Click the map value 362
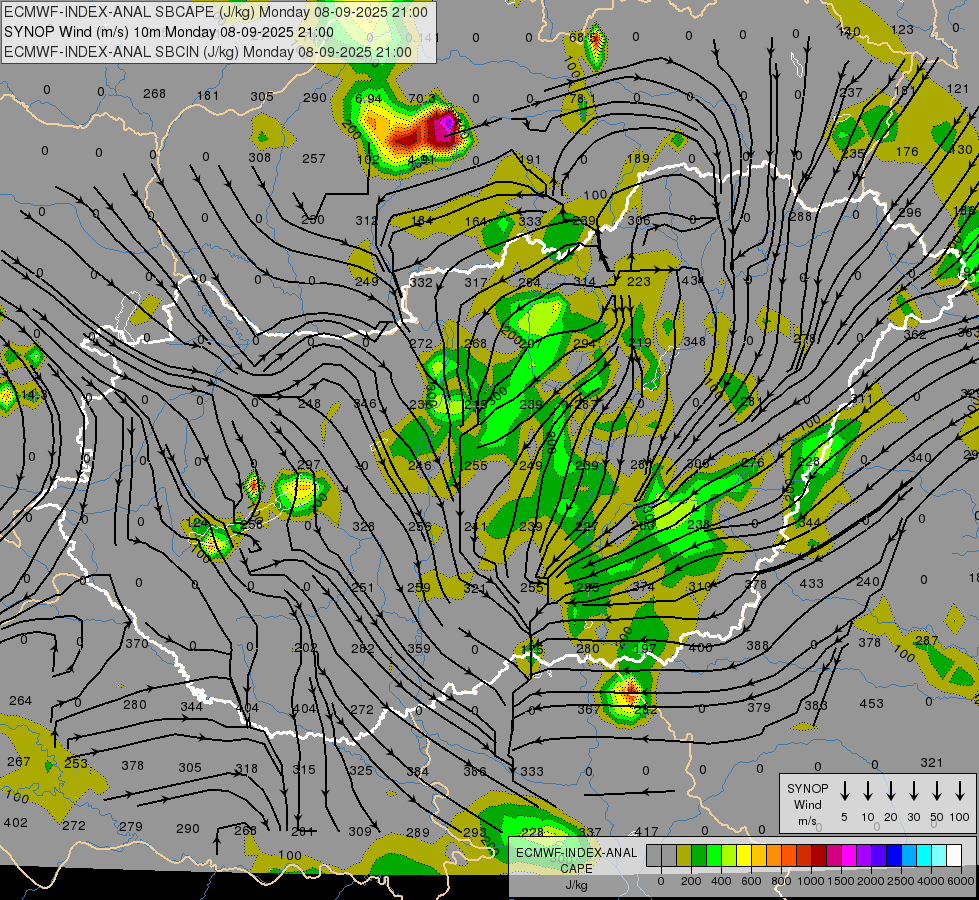979x900 pixels. pyautogui.click(x=915, y=334)
